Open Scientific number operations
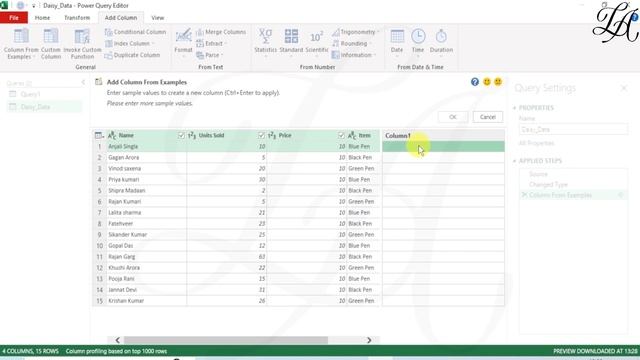 tap(317, 41)
